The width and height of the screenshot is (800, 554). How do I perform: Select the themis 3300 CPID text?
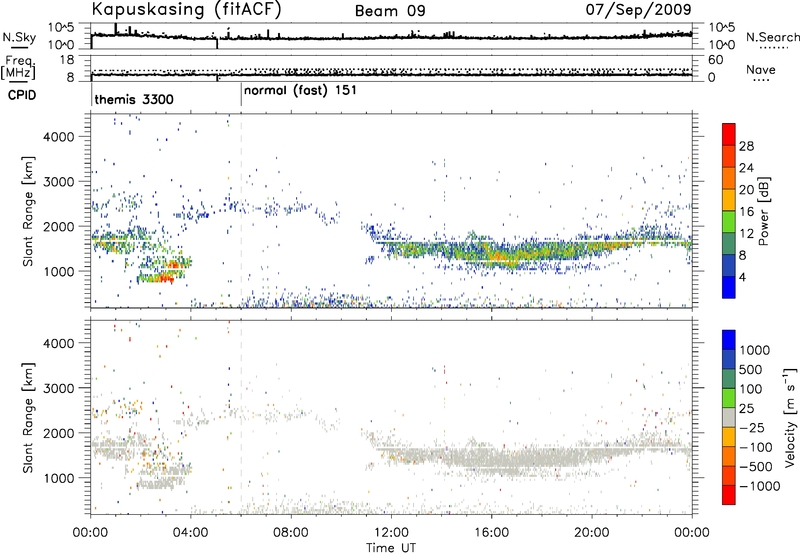[x=134, y=99]
